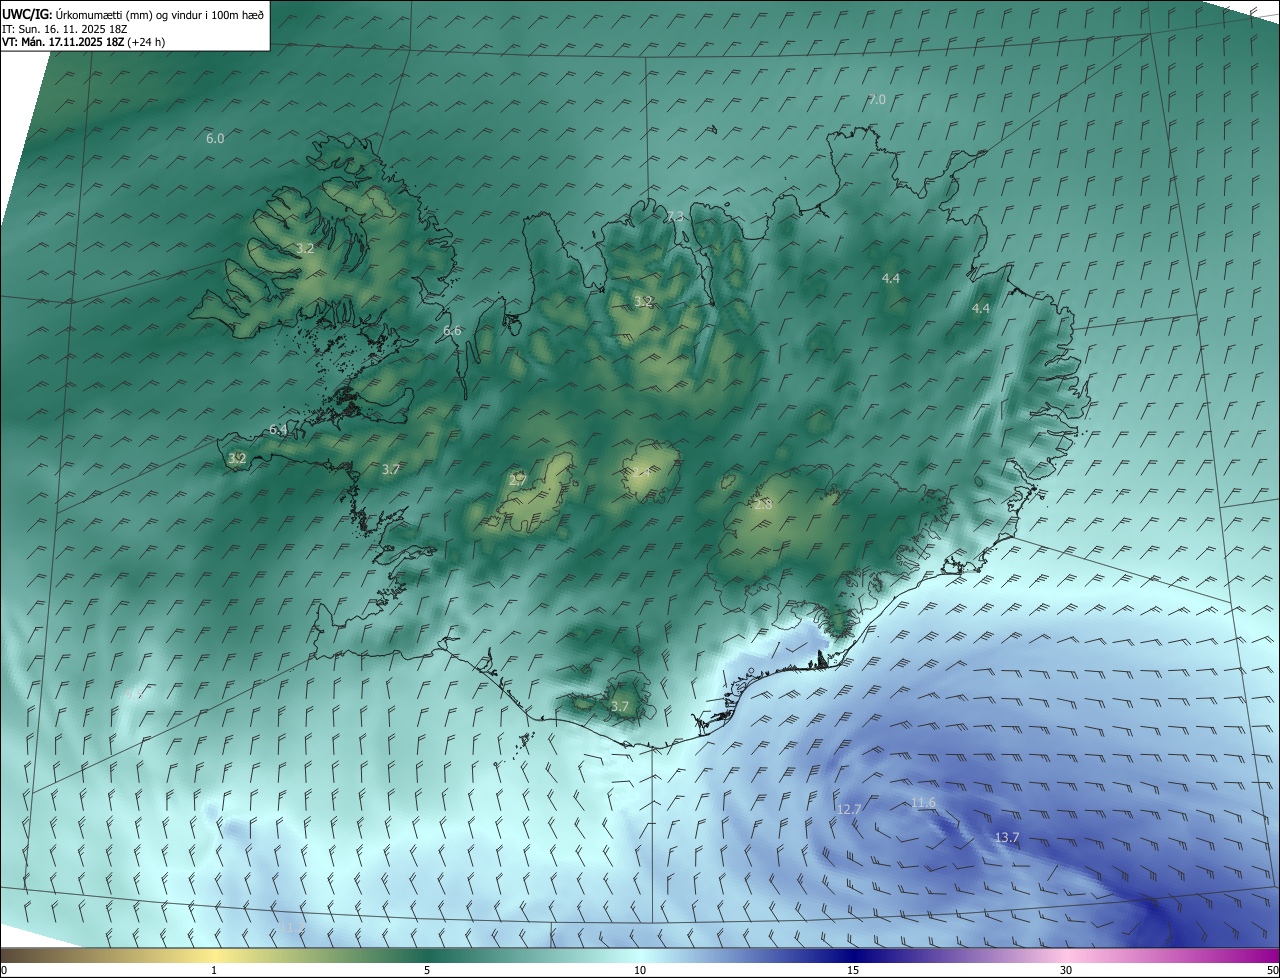The width and height of the screenshot is (1280, 978).
Task: Click the 10 tick on the color scale
Action: coord(640,970)
